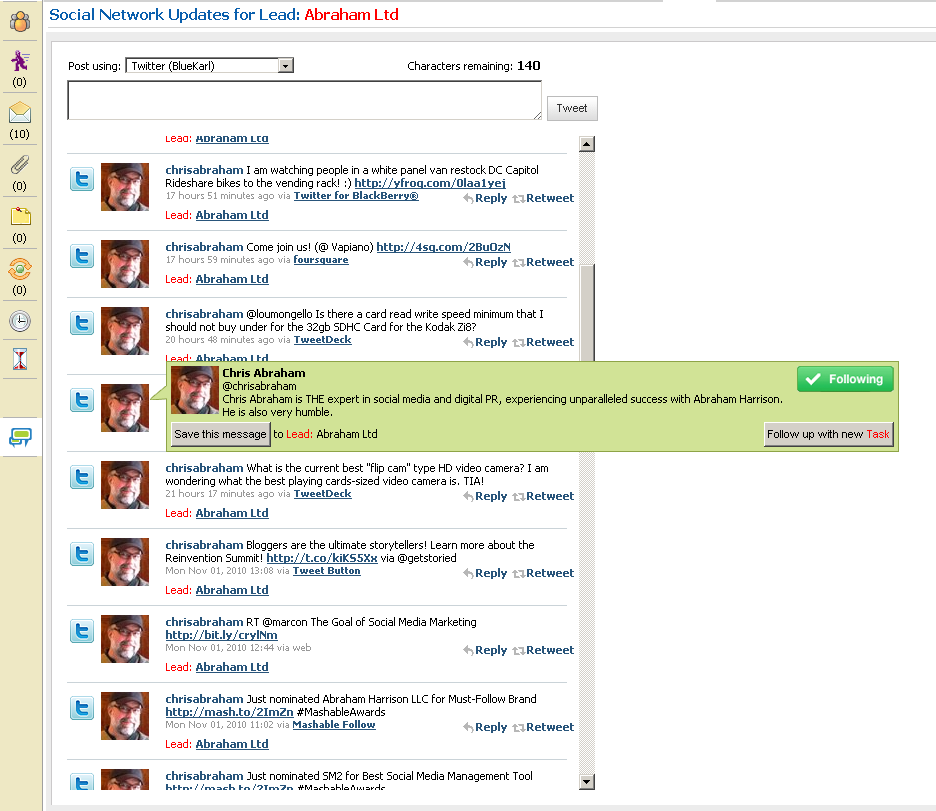
Task: Open the Post using account dropdown
Action: [x=210, y=66]
